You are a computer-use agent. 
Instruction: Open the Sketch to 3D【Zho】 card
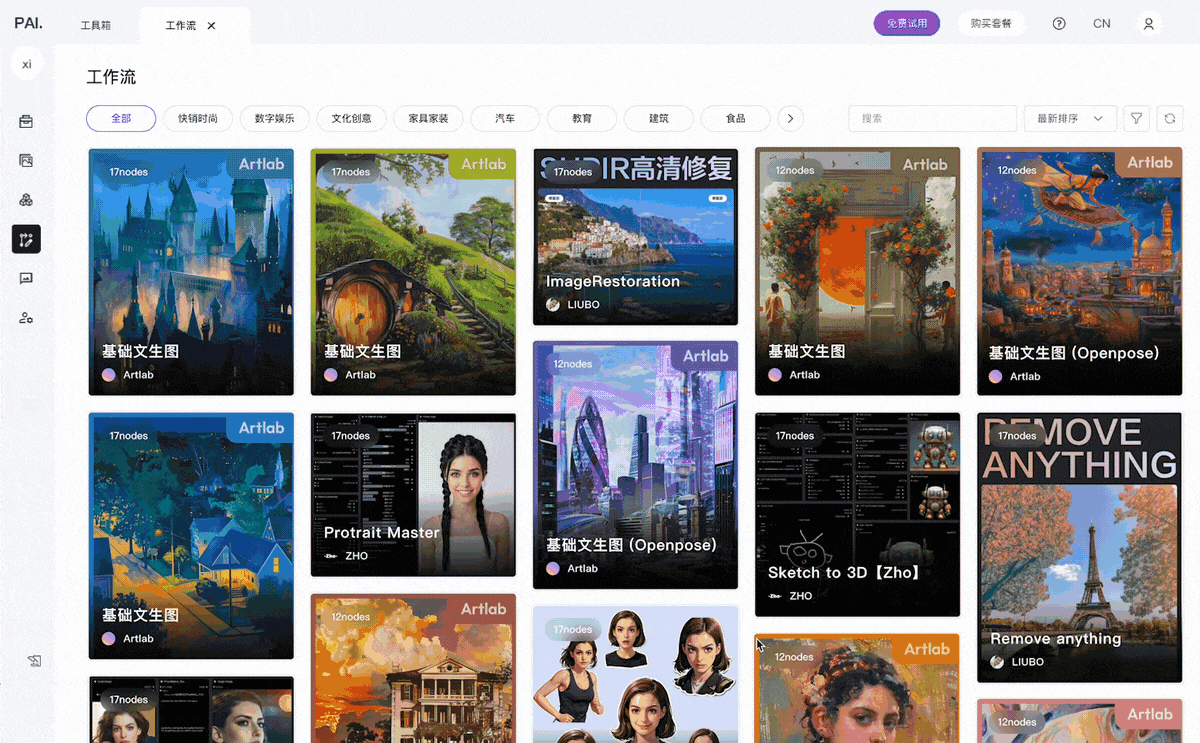857,515
